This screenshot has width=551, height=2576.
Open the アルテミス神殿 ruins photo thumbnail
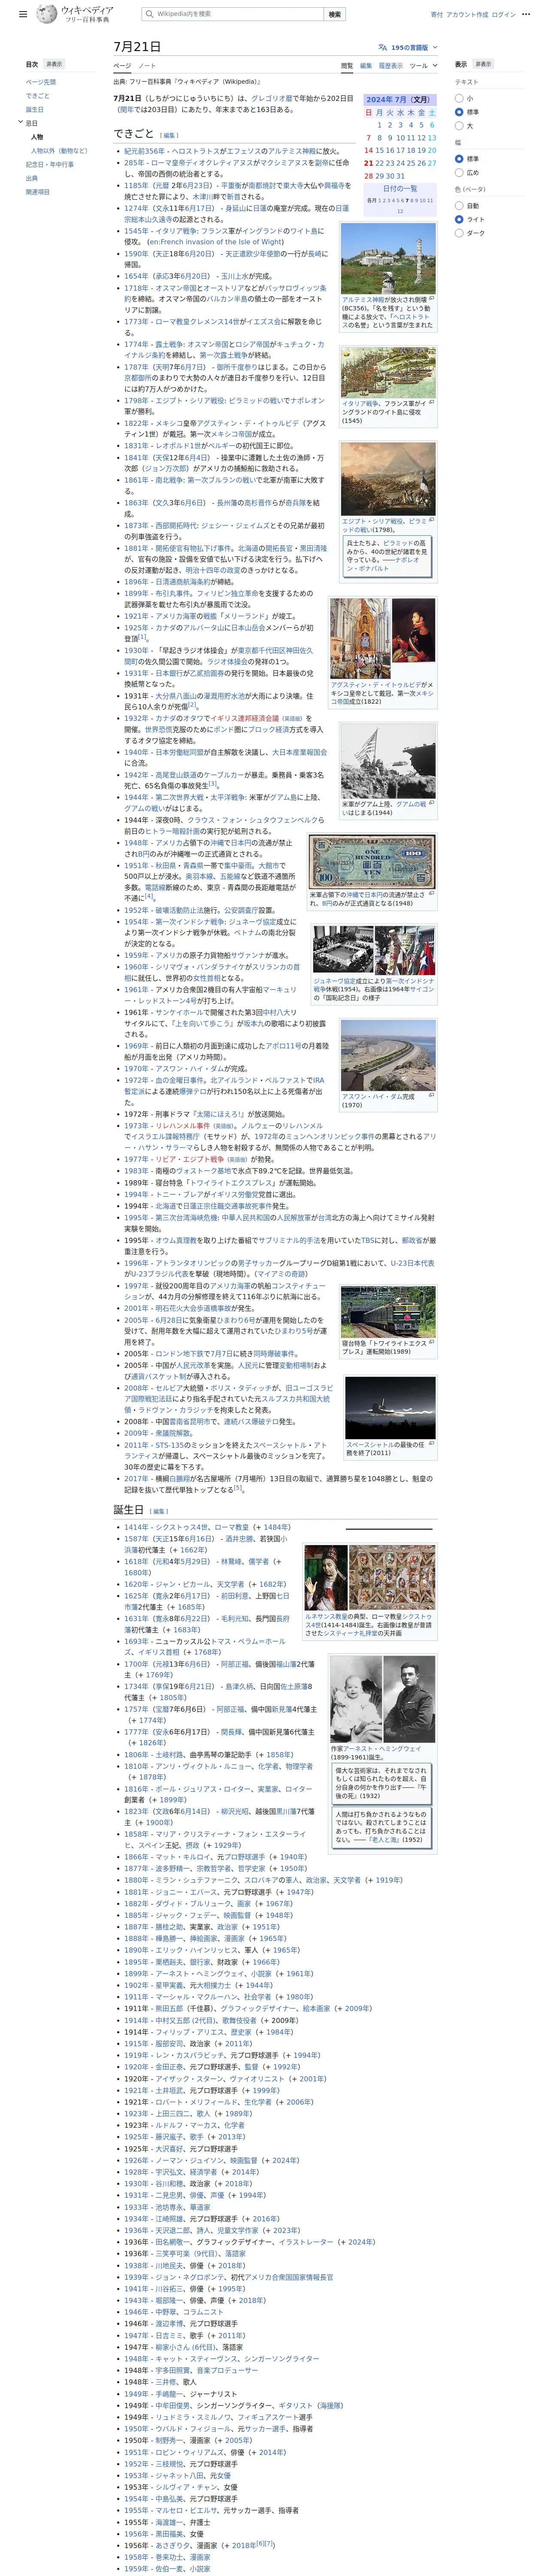pyautogui.click(x=388, y=258)
